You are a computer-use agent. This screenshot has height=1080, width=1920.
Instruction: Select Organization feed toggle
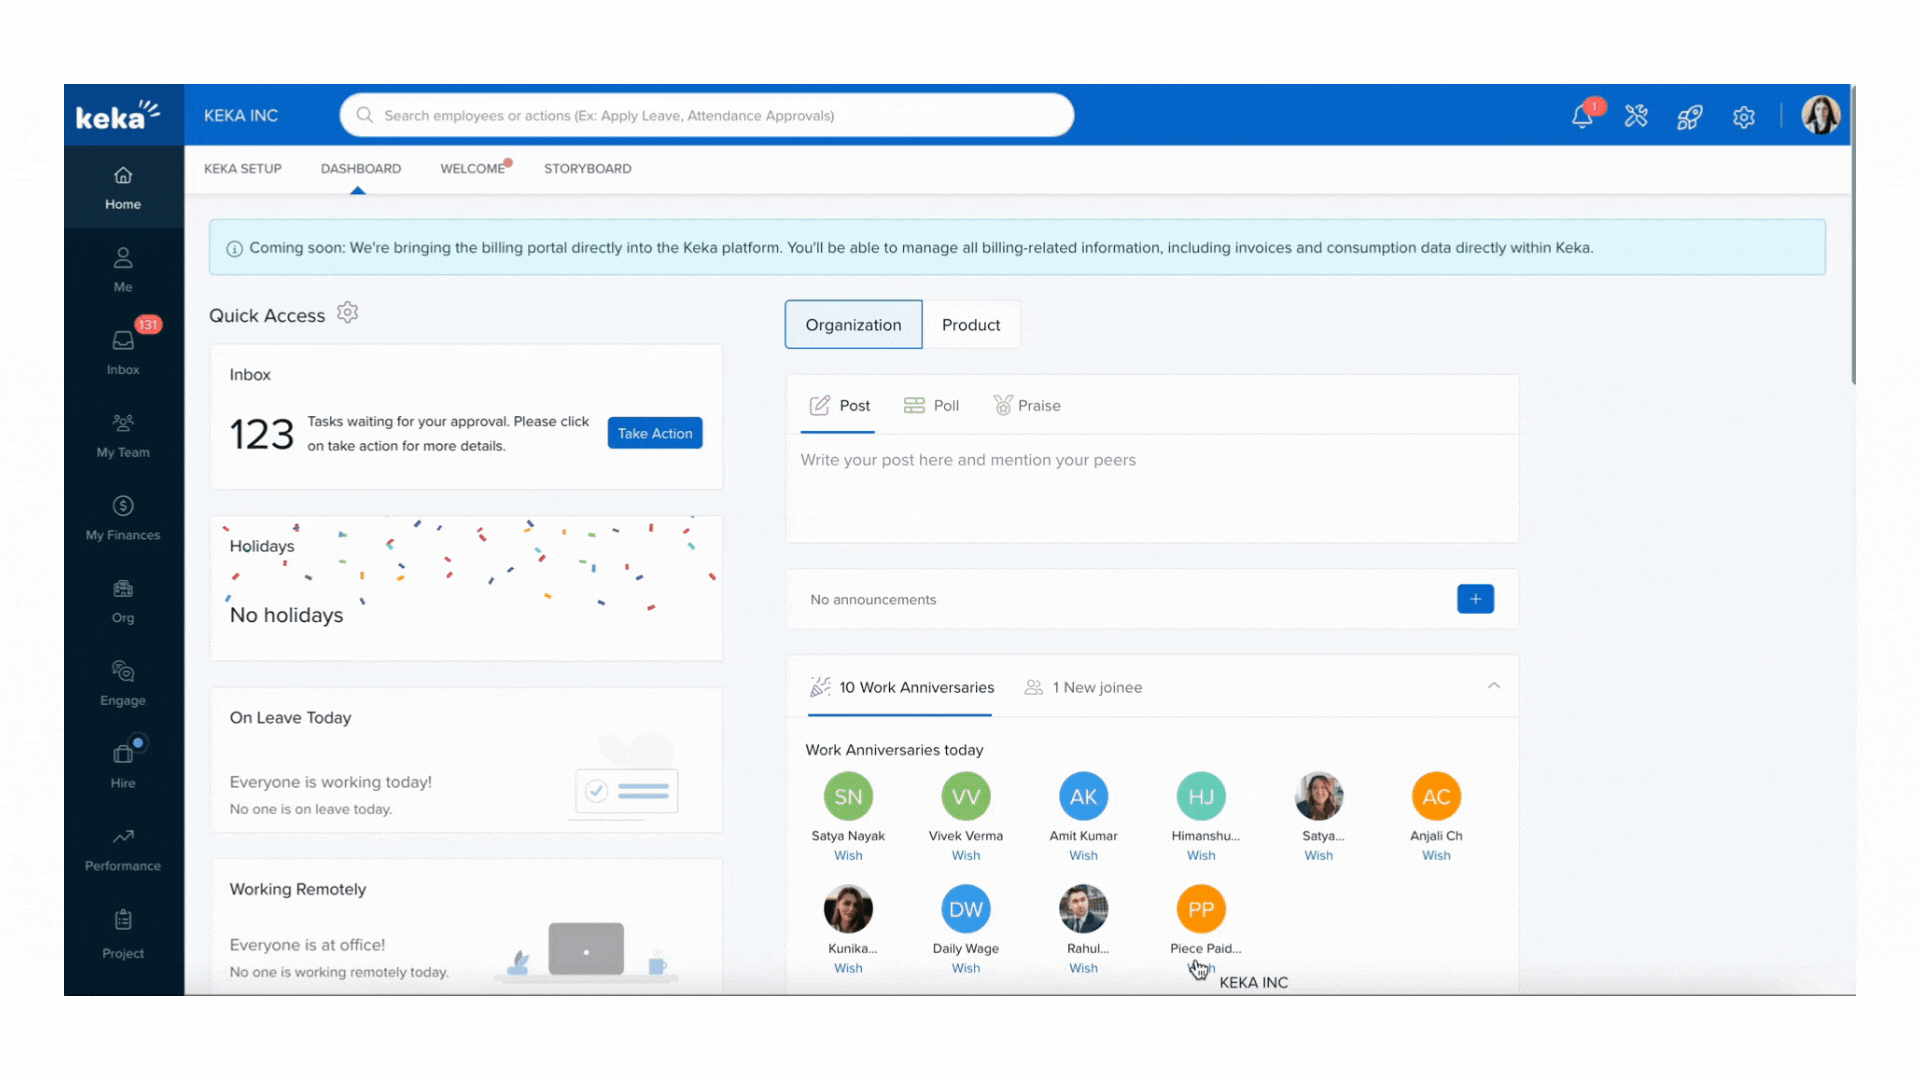click(x=853, y=325)
